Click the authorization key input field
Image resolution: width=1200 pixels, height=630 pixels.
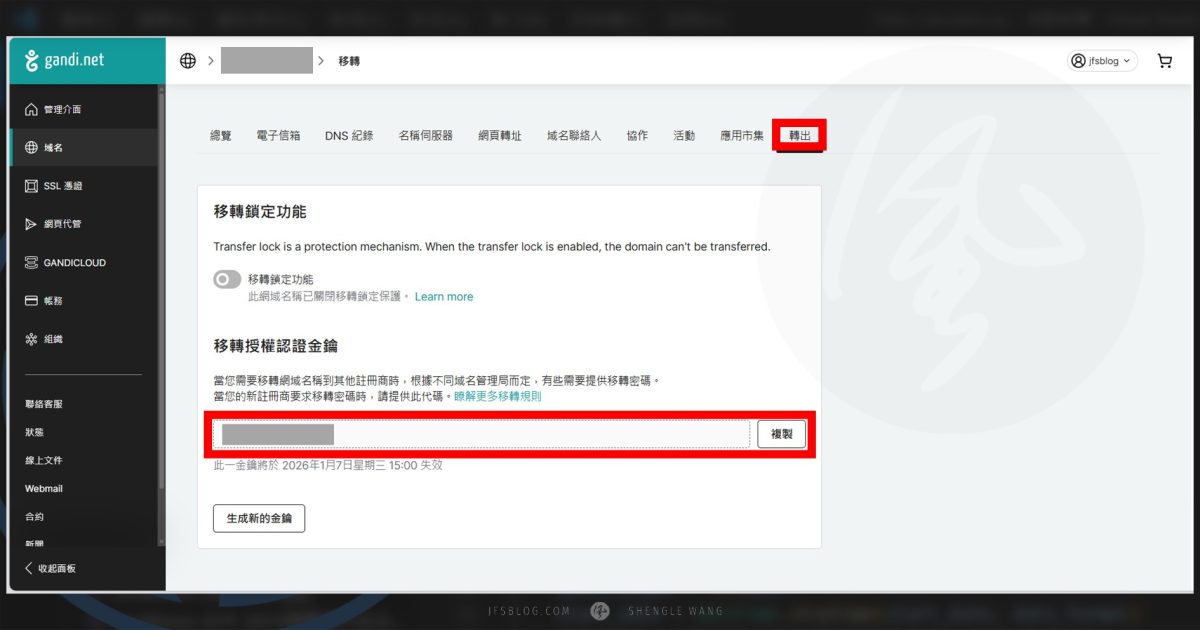tap(480, 433)
